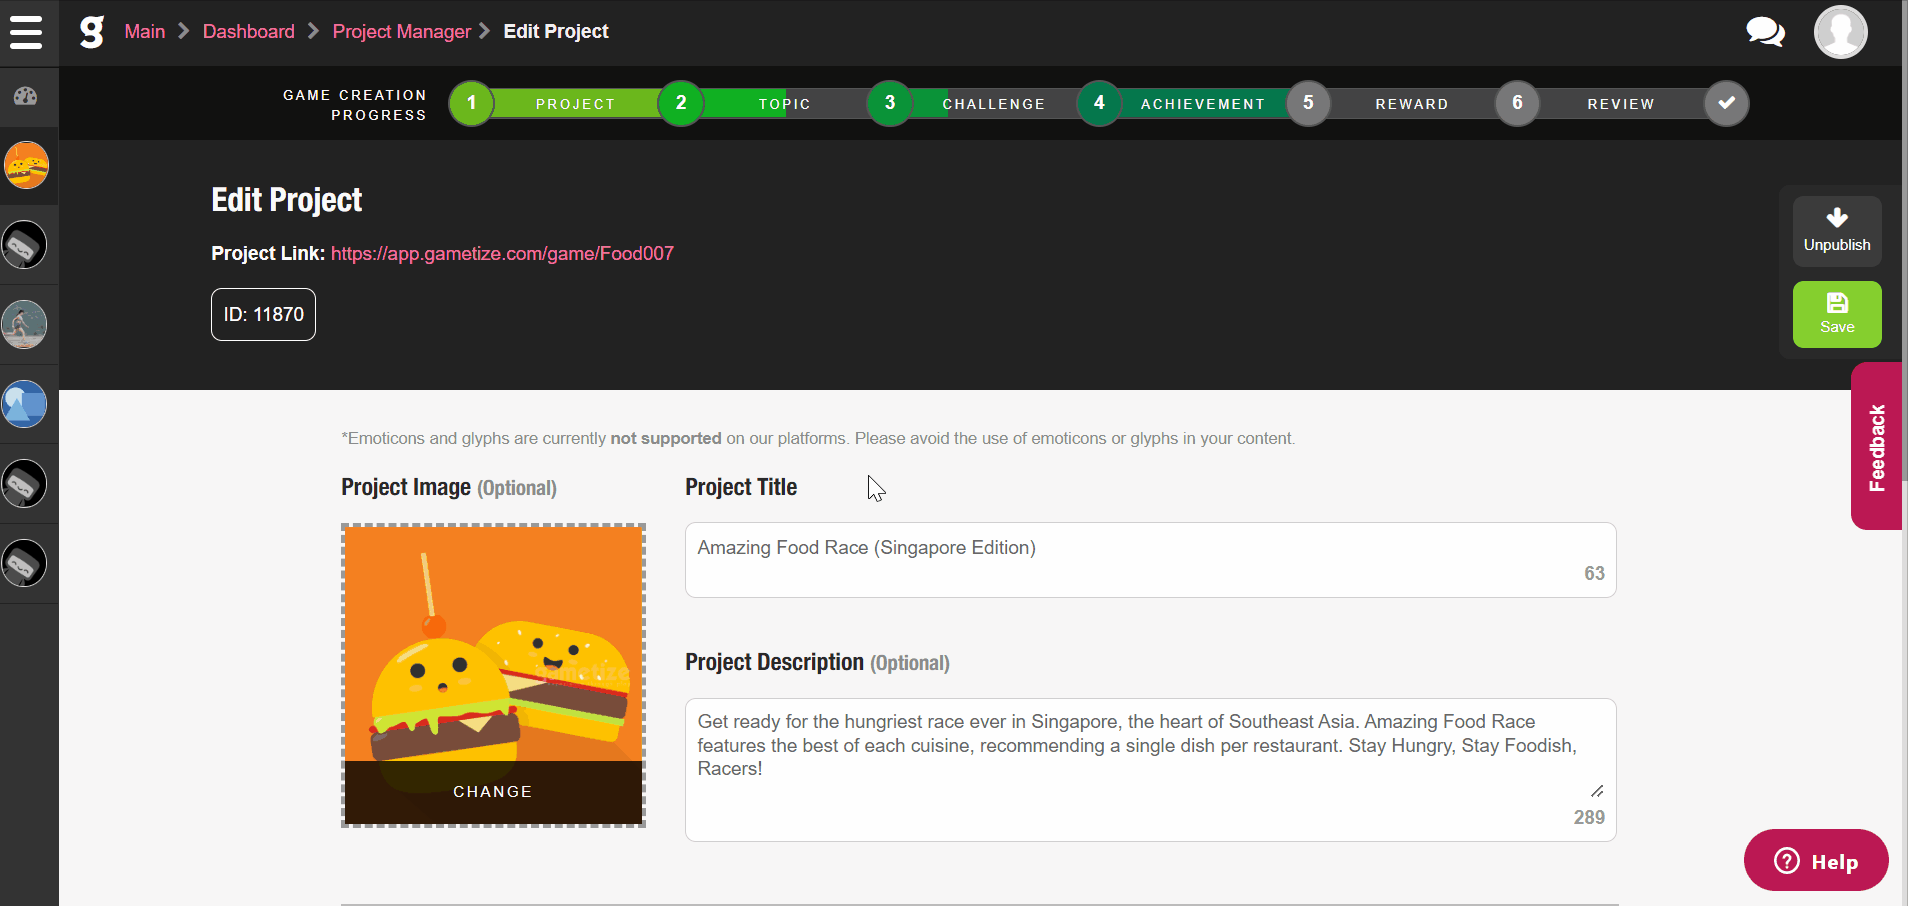Viewport: 1908px width, 906px height.
Task: Open the ACHIEVEMENT progress step
Action: 1203,104
